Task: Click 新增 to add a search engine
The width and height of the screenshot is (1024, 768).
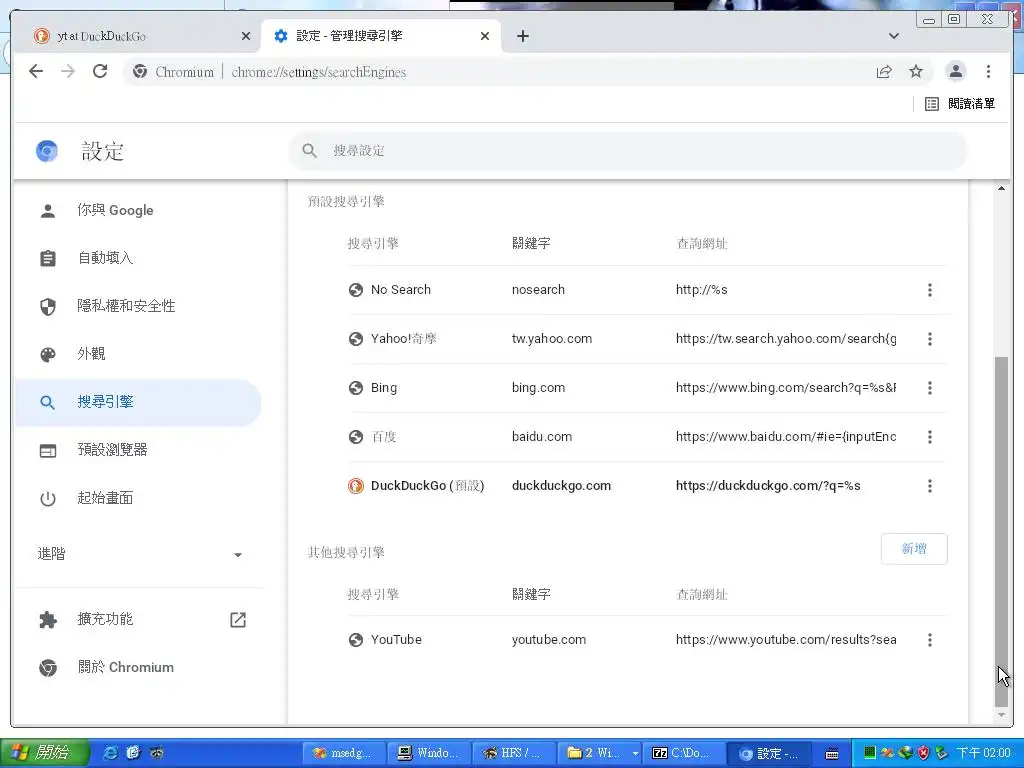Action: (914, 549)
